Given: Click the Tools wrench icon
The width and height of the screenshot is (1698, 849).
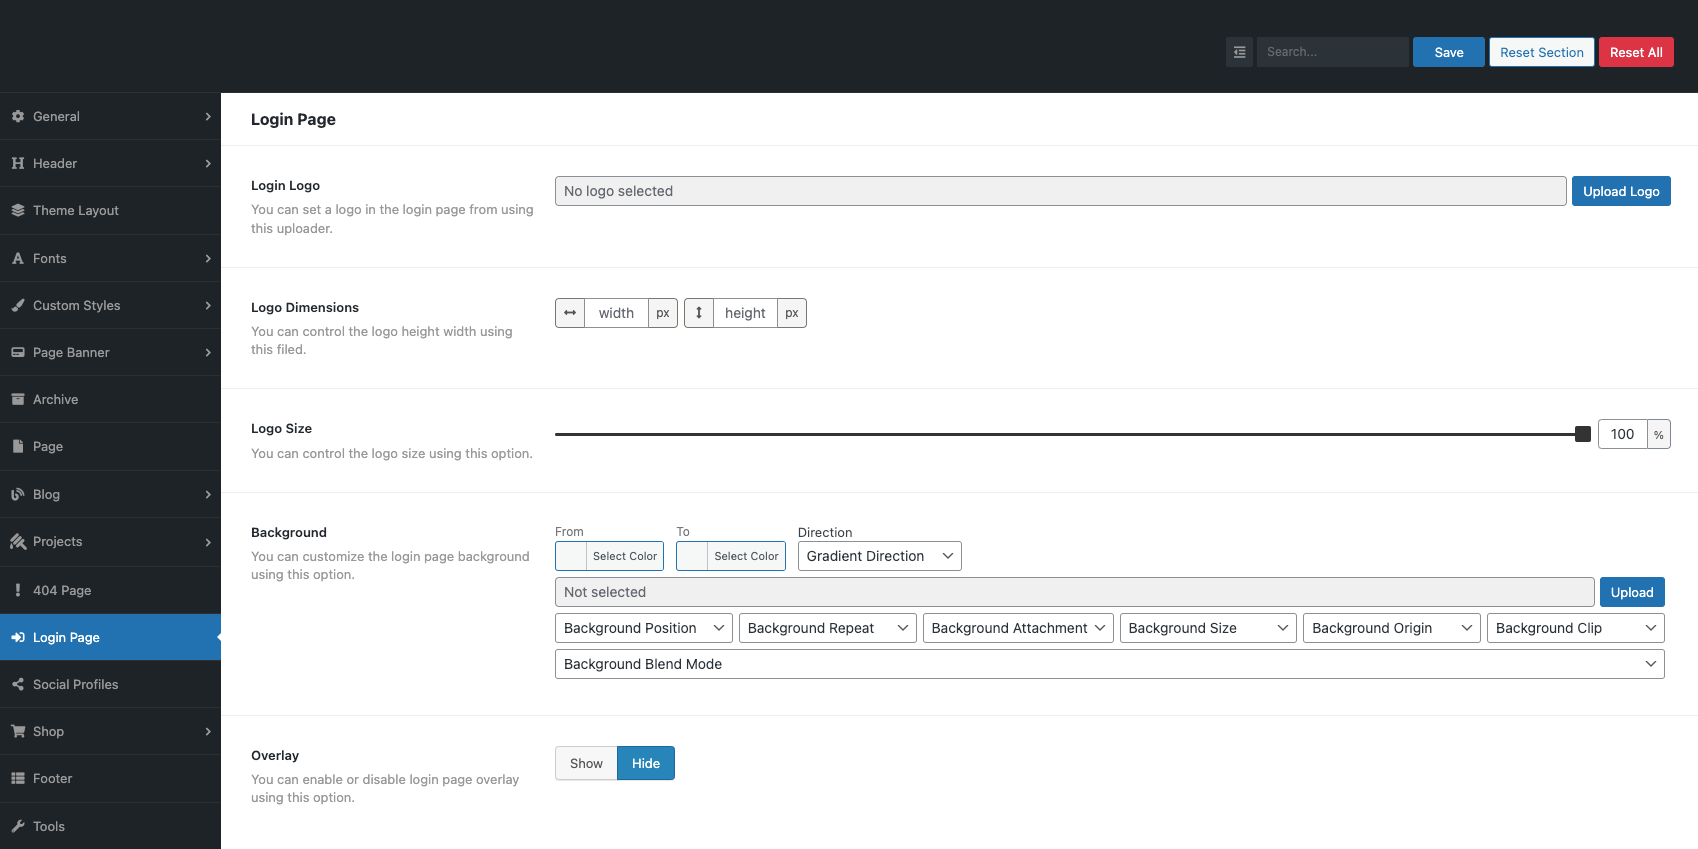Looking at the screenshot, I should coord(18,826).
